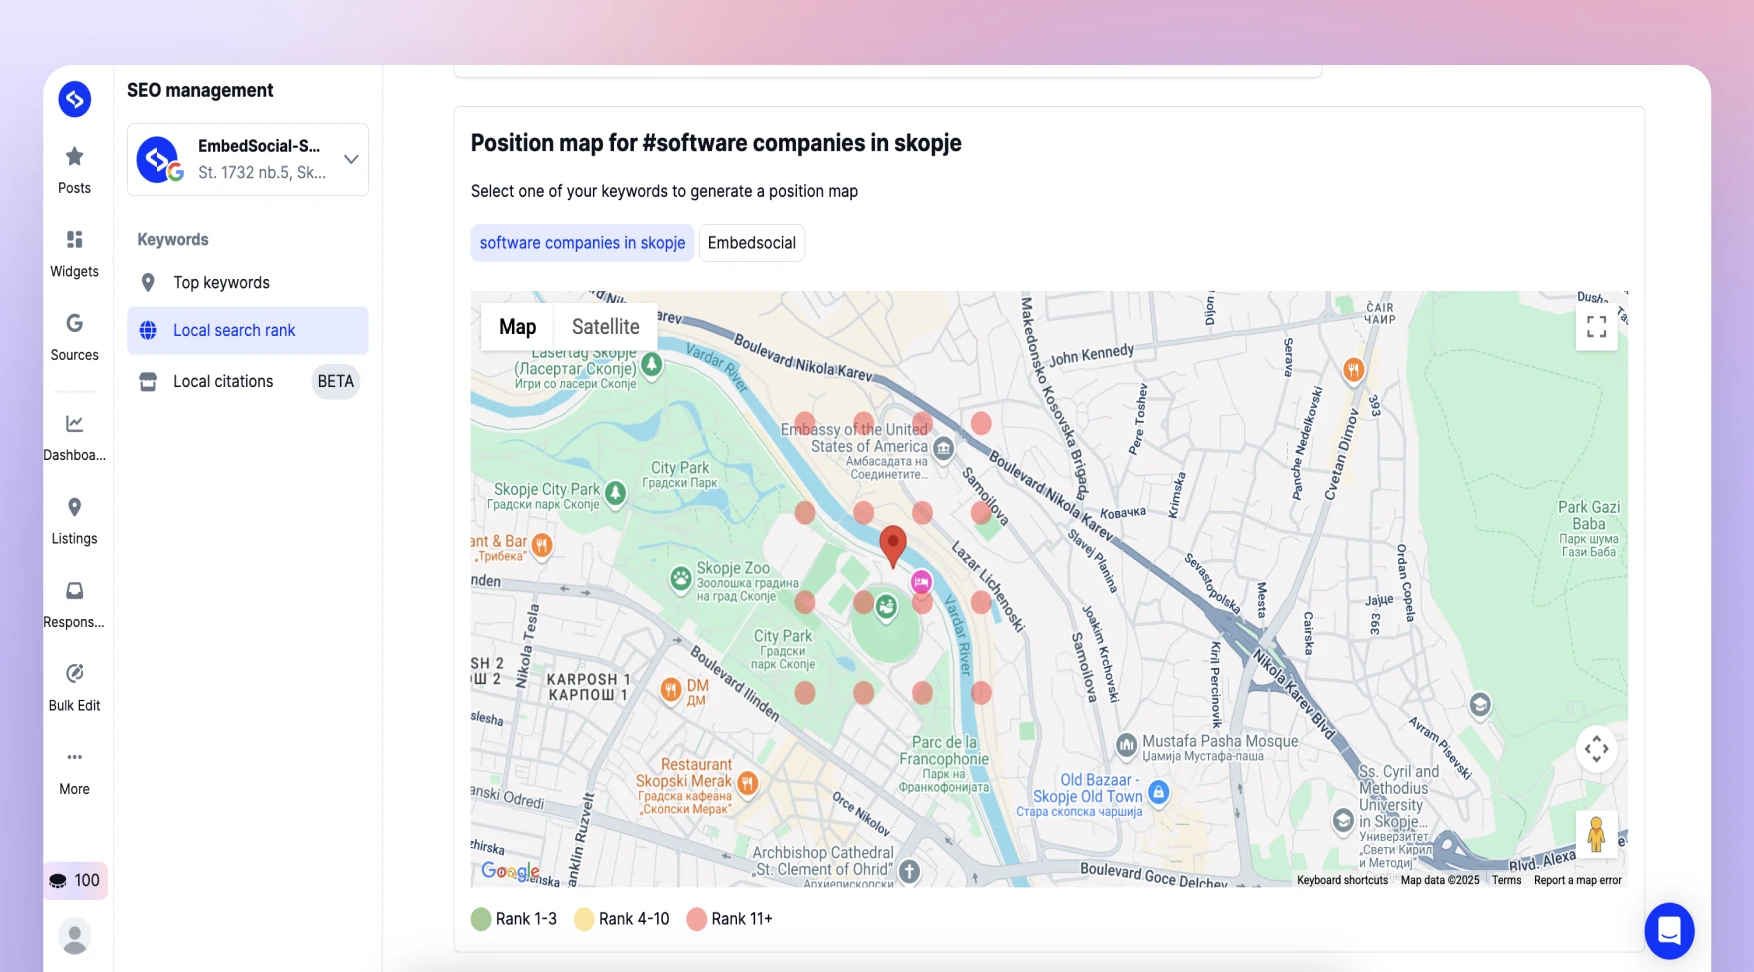Click the Keywords section heading
This screenshot has height=972, width=1754.
pos(173,240)
